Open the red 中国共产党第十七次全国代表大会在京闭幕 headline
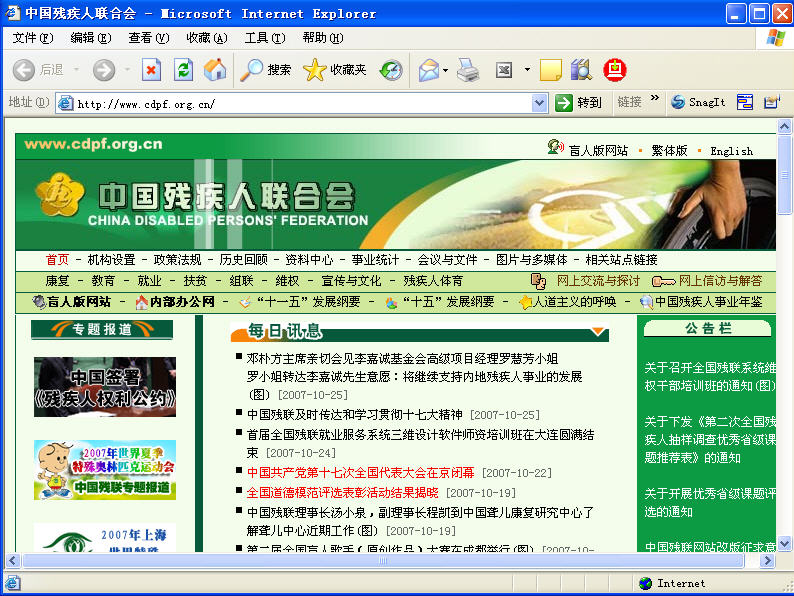 [x=360, y=473]
